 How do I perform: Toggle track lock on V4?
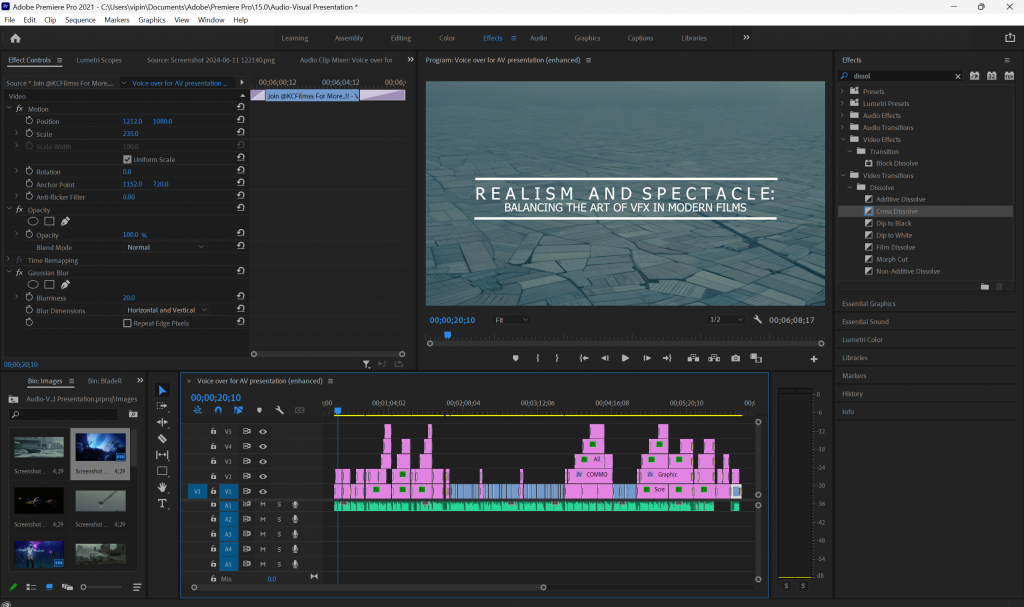213,446
